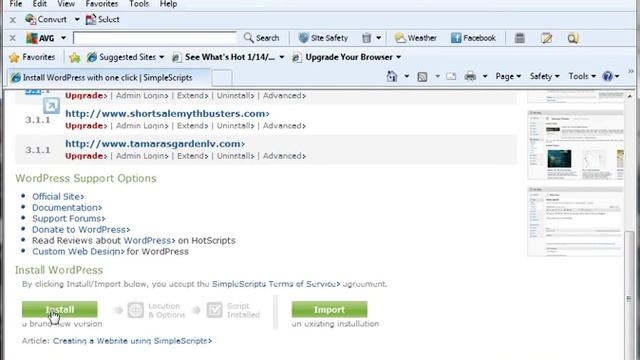Open the Weather toolbar button
Image resolution: width=640 pixels, height=360 pixels.
click(x=416, y=38)
